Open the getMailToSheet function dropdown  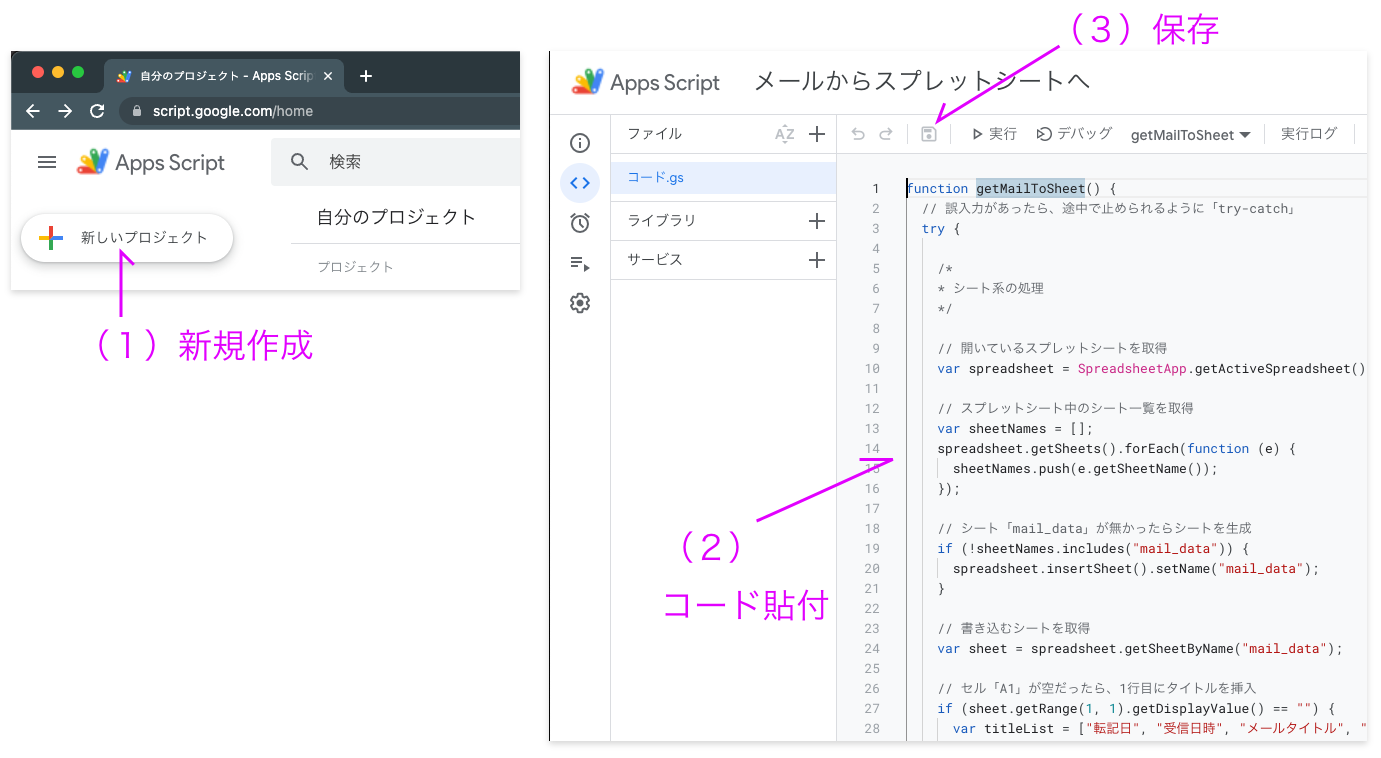(x=1190, y=133)
